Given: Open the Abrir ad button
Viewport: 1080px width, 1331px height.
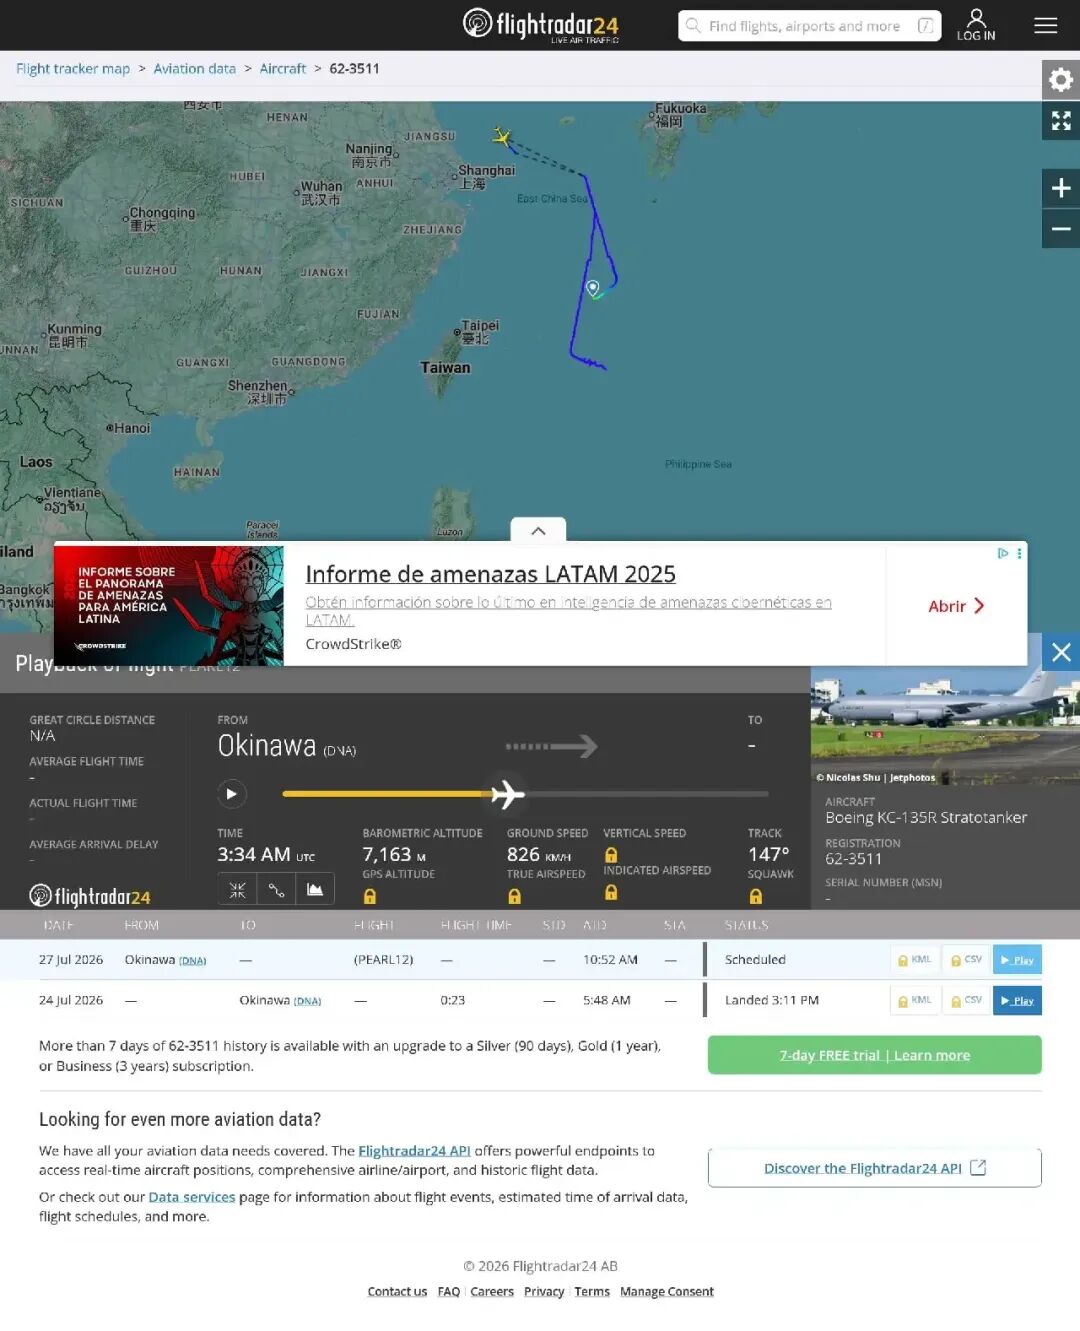Looking at the screenshot, I should 956,606.
